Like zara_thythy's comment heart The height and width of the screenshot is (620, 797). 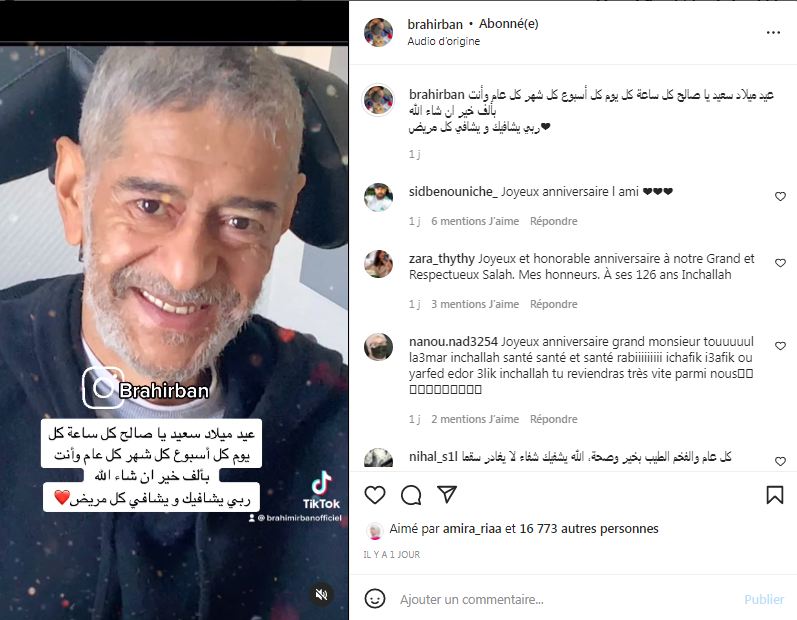[780, 263]
